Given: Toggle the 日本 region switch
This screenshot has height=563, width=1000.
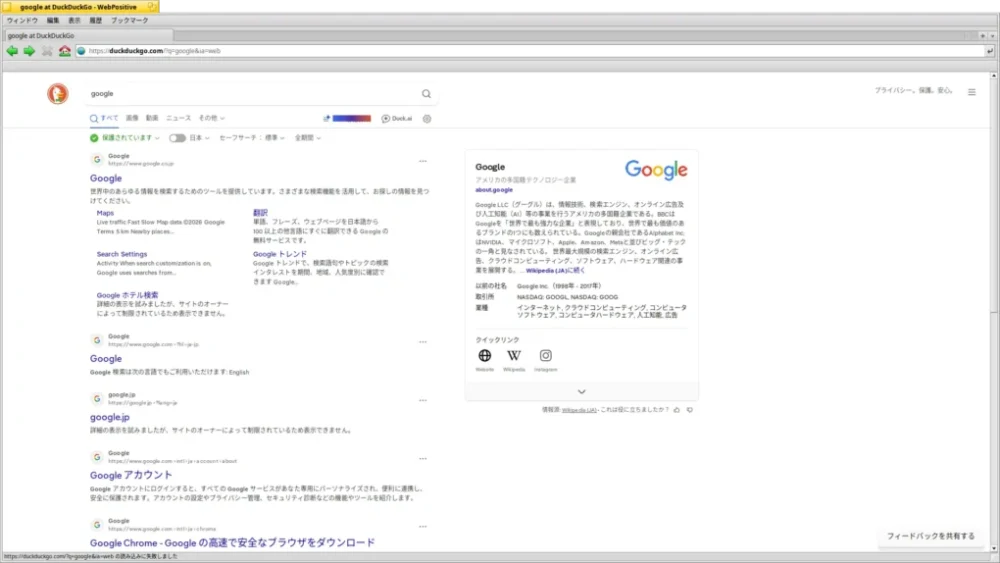Looking at the screenshot, I should [177, 138].
